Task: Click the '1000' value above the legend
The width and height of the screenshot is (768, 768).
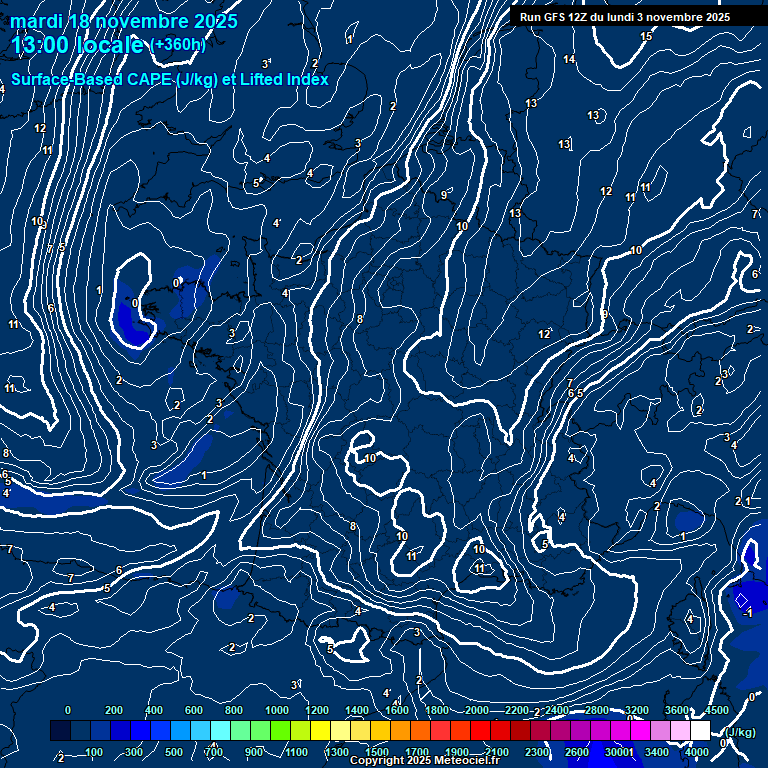Action: point(277,710)
